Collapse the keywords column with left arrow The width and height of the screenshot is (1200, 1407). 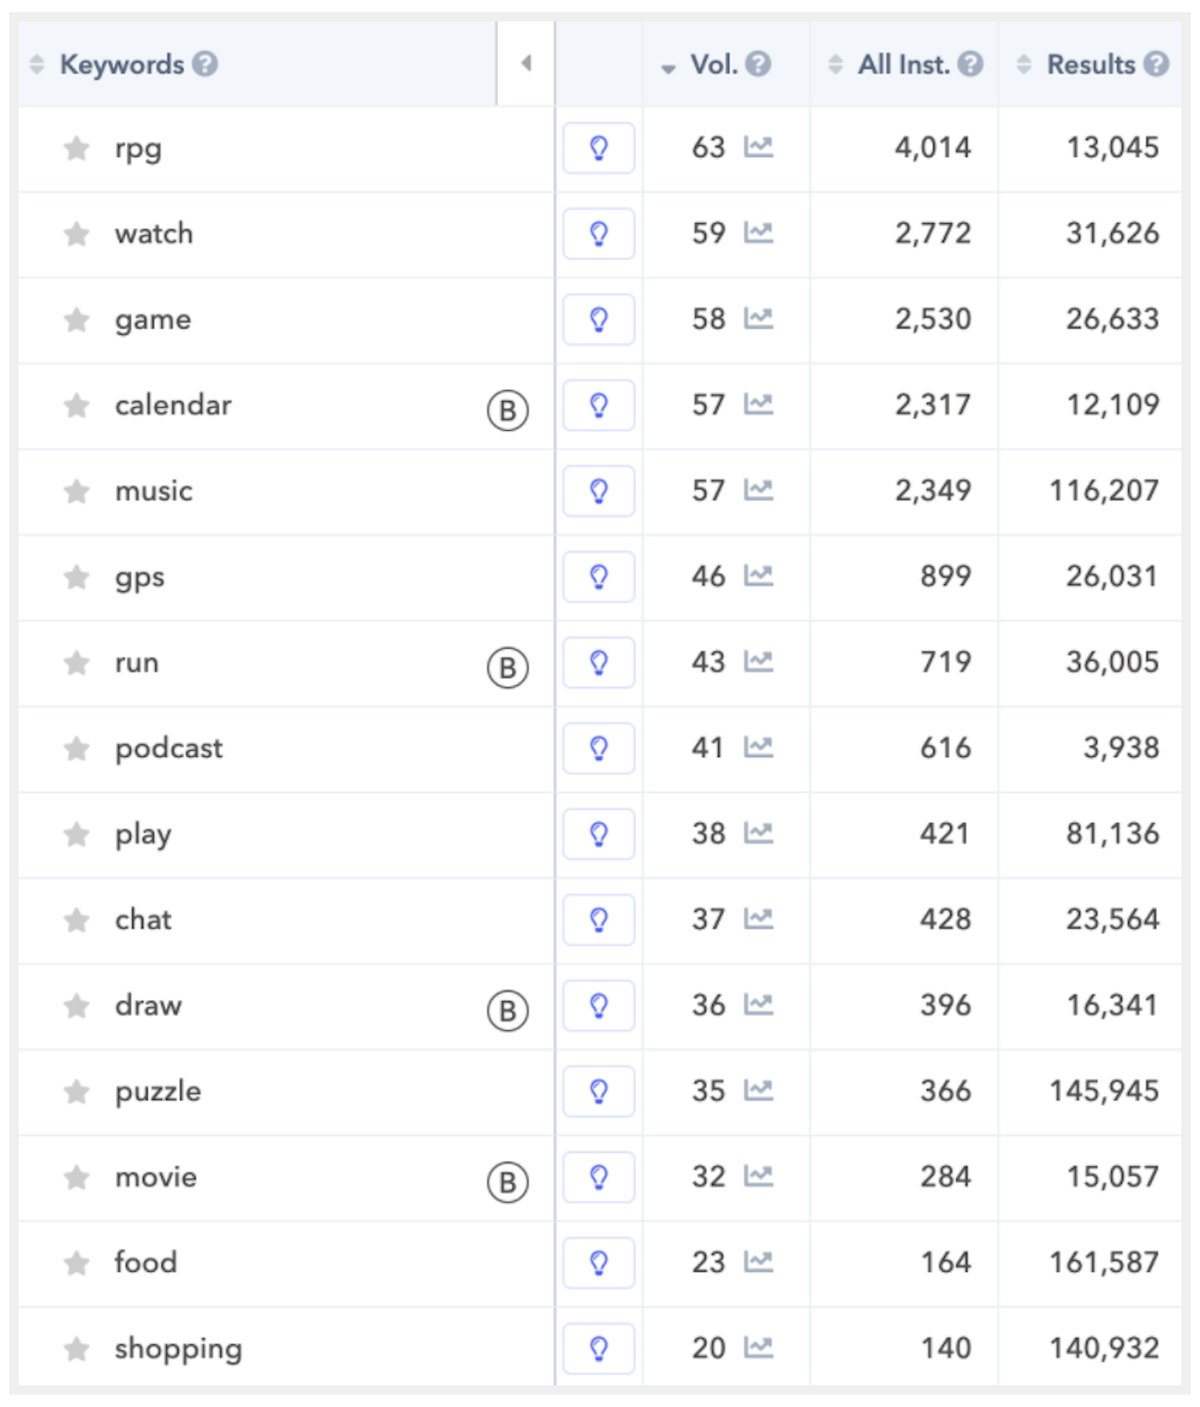coord(526,64)
